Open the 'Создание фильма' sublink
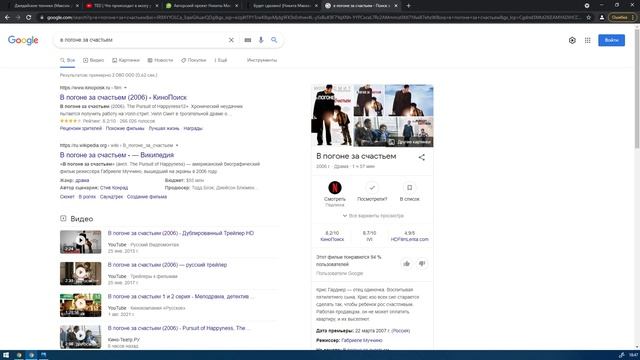640x360 pixels. pos(147,197)
